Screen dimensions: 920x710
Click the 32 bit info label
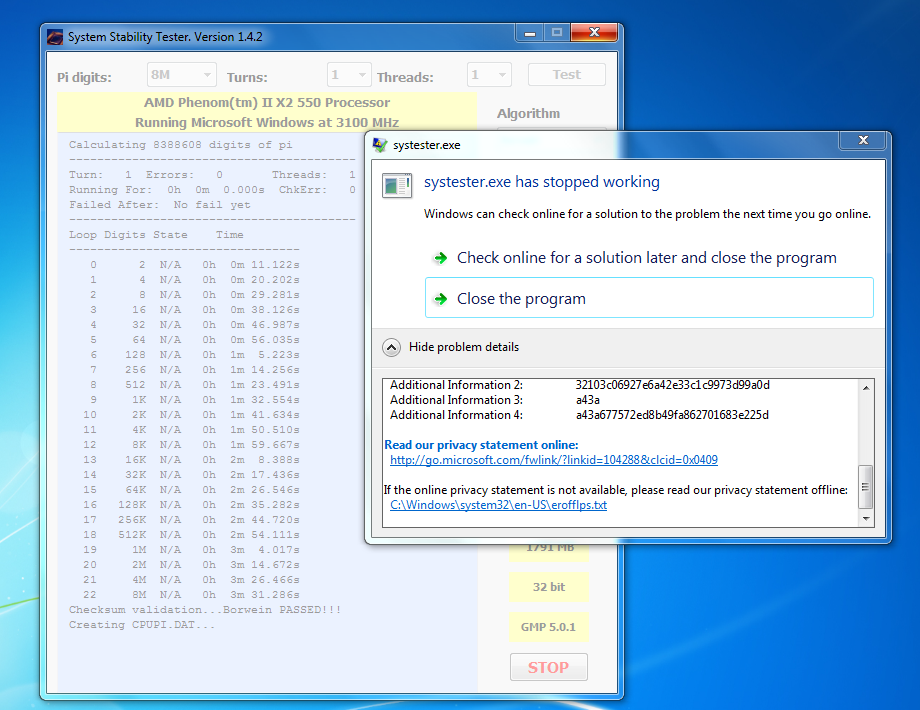(549, 587)
